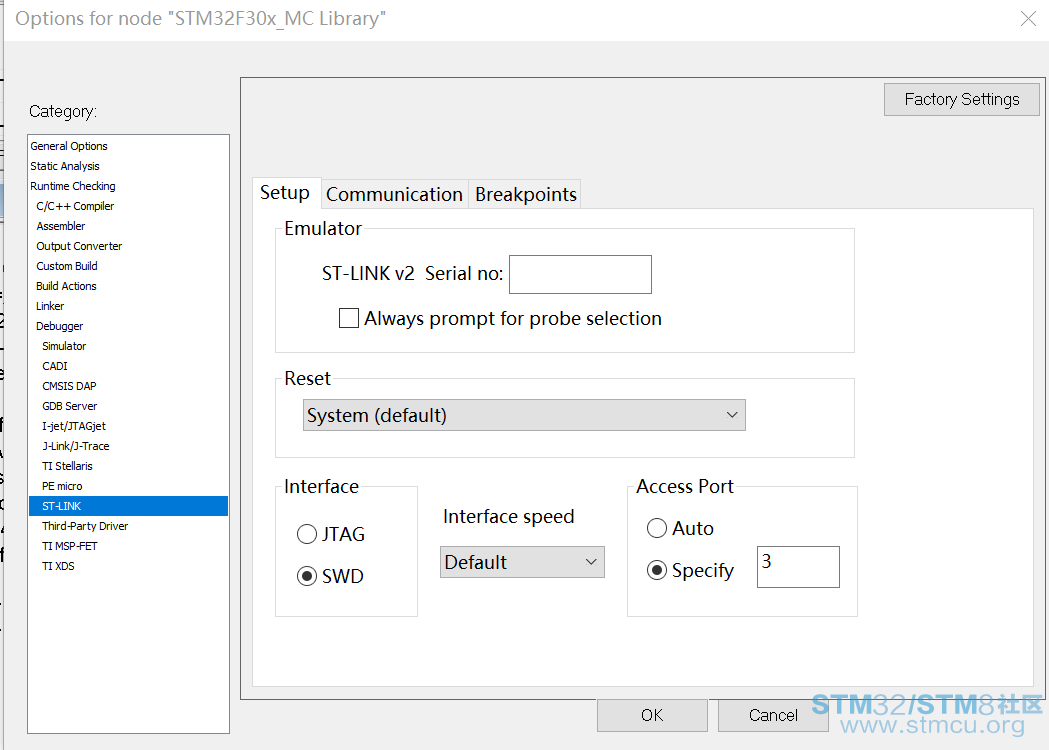Image resolution: width=1049 pixels, height=750 pixels.
Task: Click the Factory Settings button
Action: pos(961,100)
